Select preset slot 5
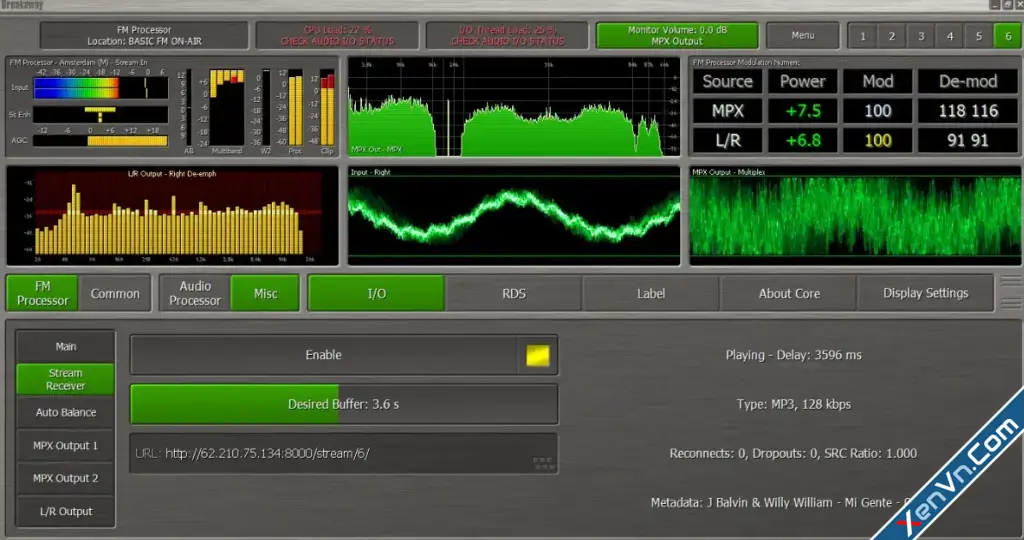The width and height of the screenshot is (1024, 540). (x=978, y=36)
